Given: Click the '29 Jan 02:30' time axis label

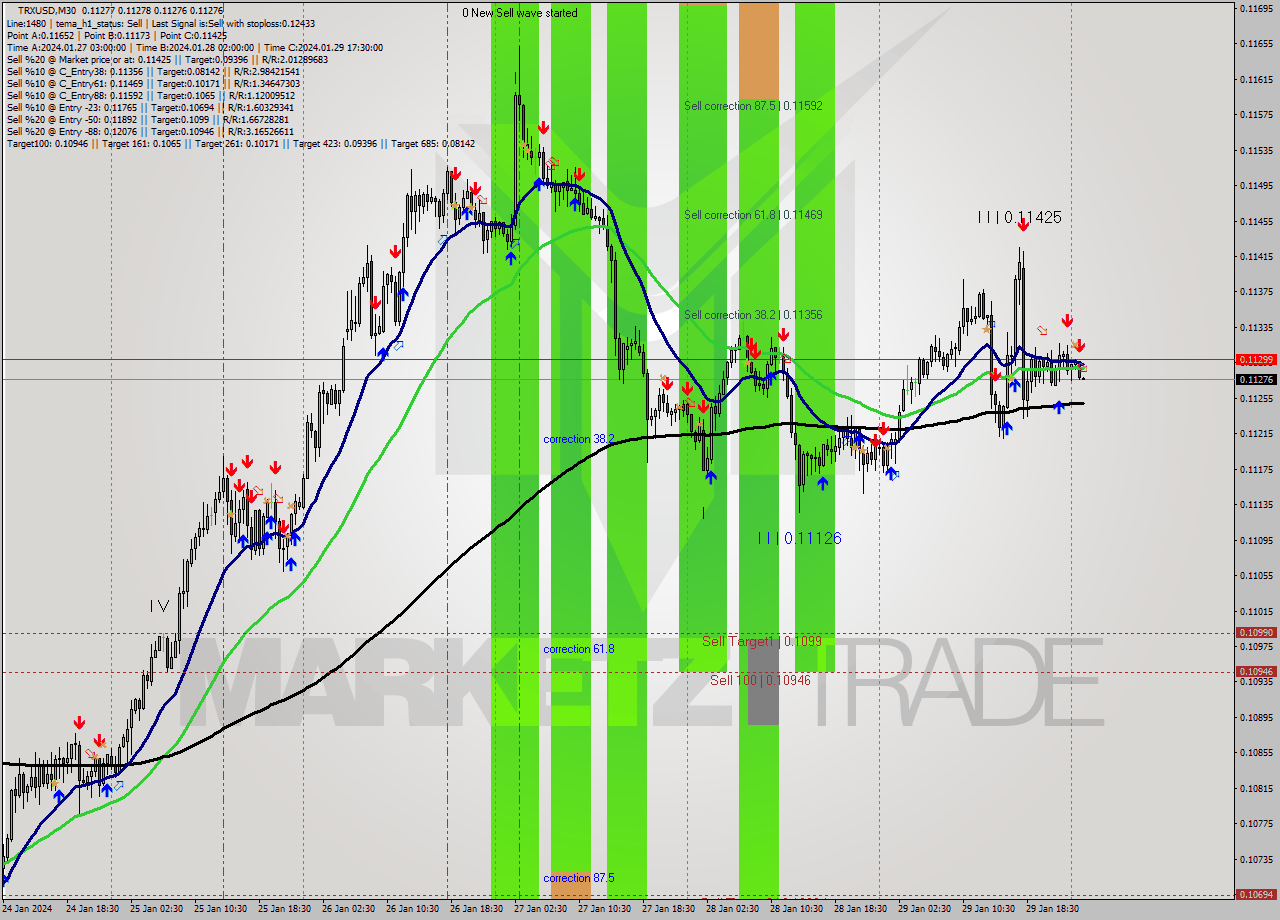Looking at the screenshot, I should tap(924, 909).
